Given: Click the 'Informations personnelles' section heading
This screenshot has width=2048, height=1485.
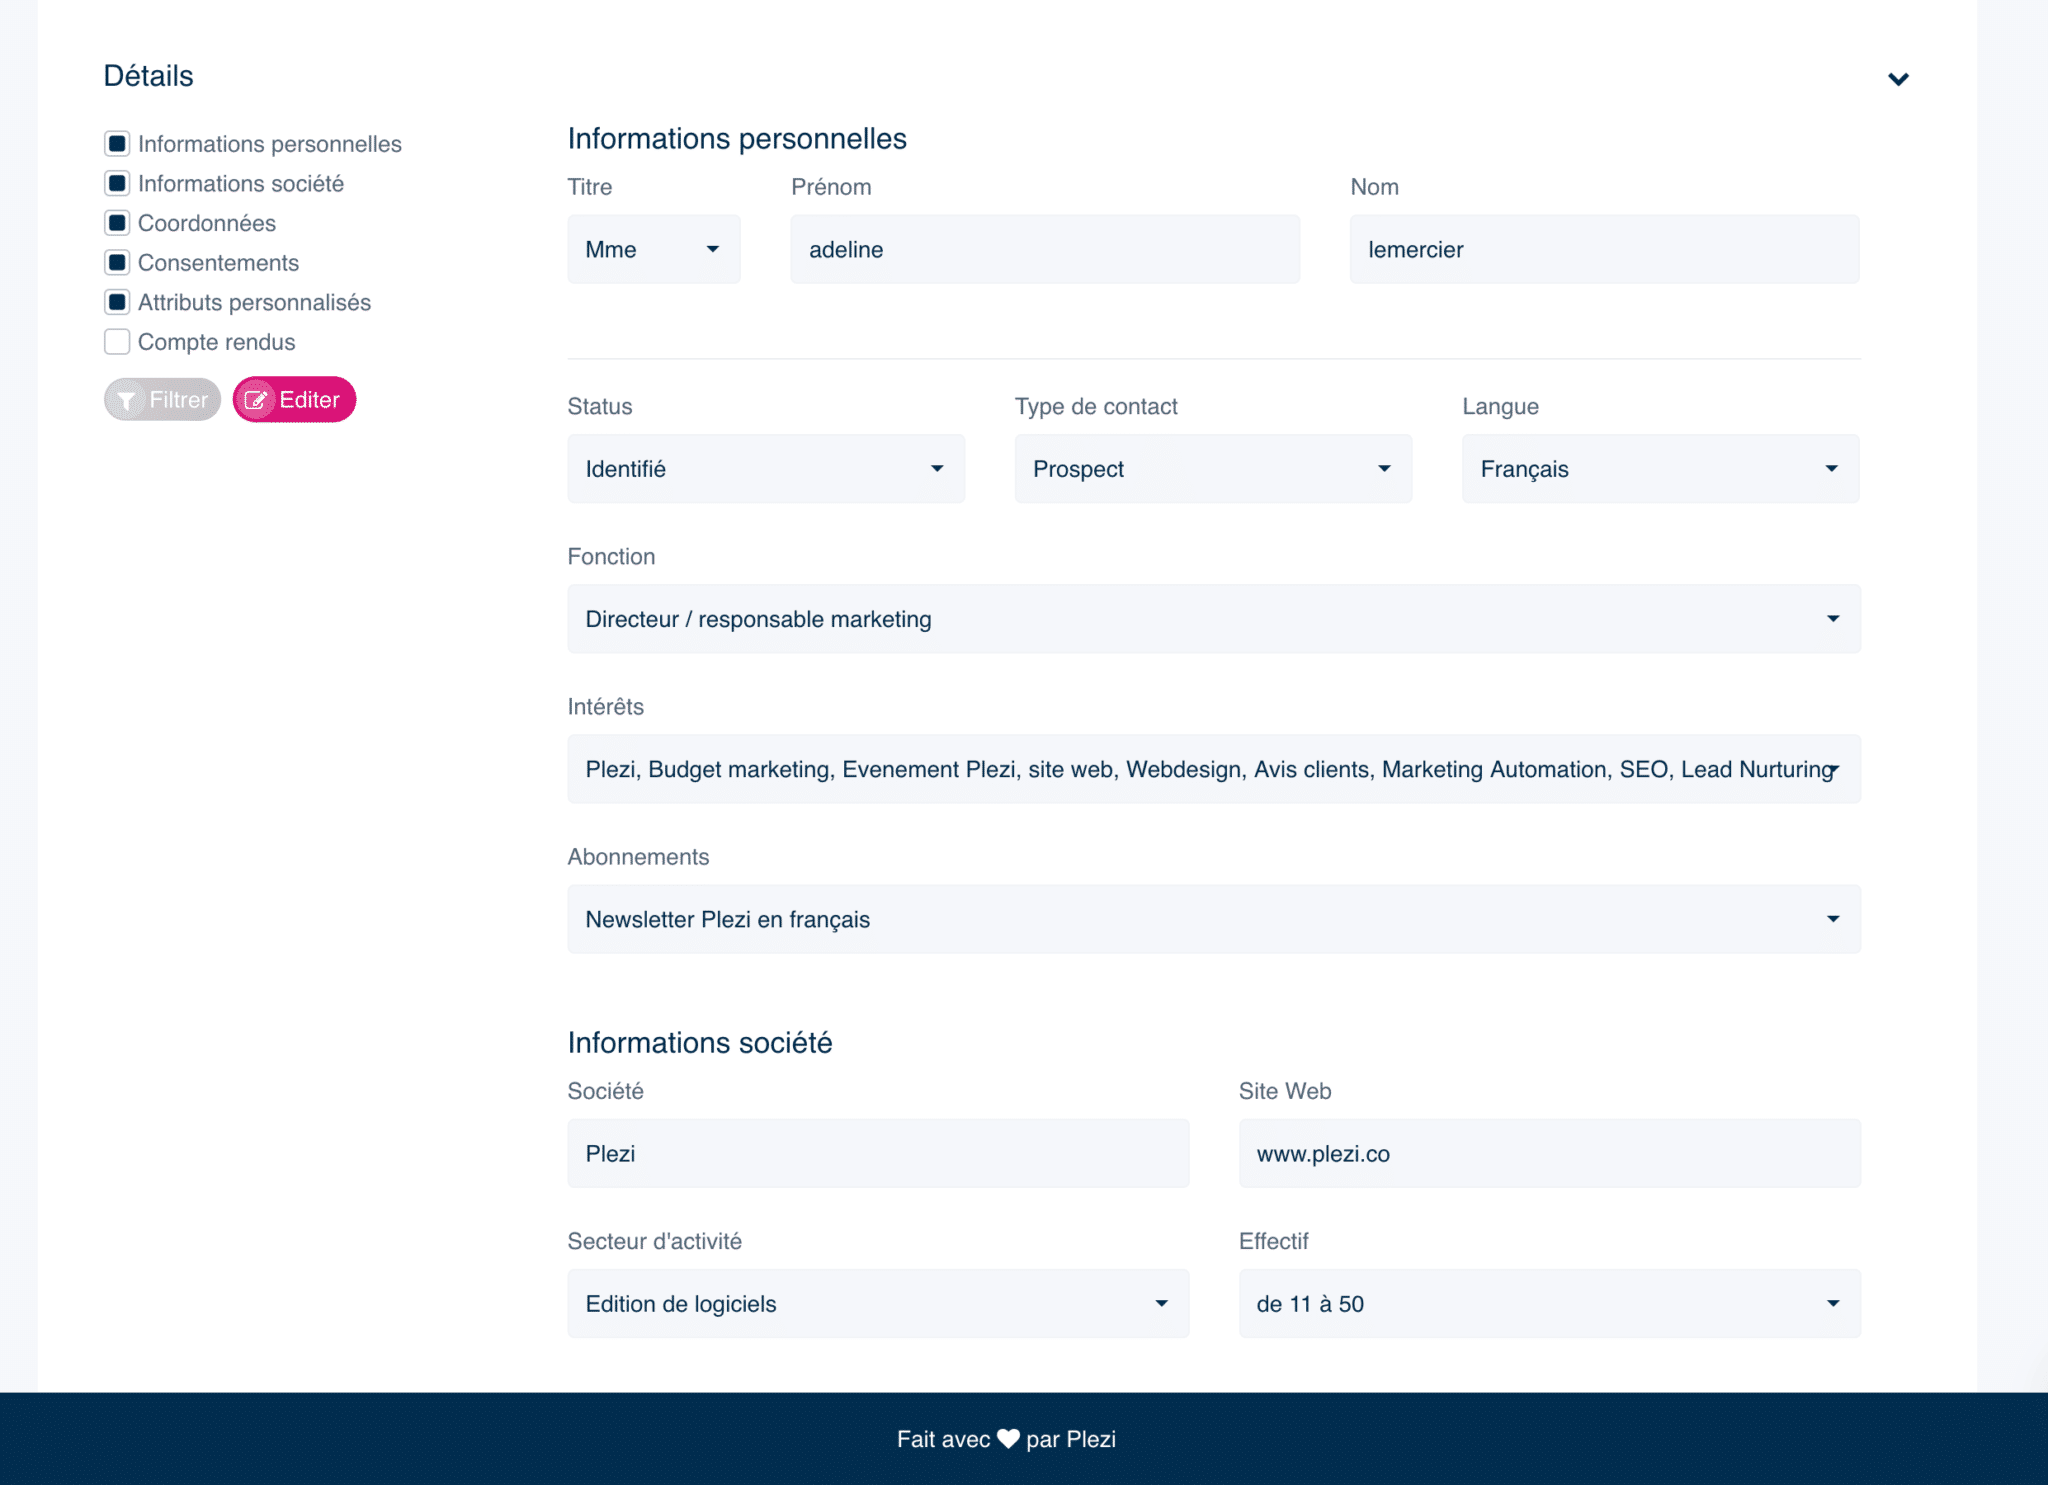Looking at the screenshot, I should pyautogui.click(x=737, y=138).
